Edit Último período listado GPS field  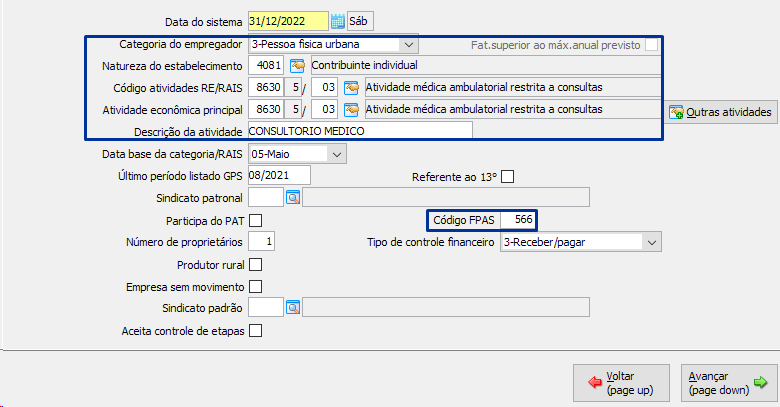point(280,175)
